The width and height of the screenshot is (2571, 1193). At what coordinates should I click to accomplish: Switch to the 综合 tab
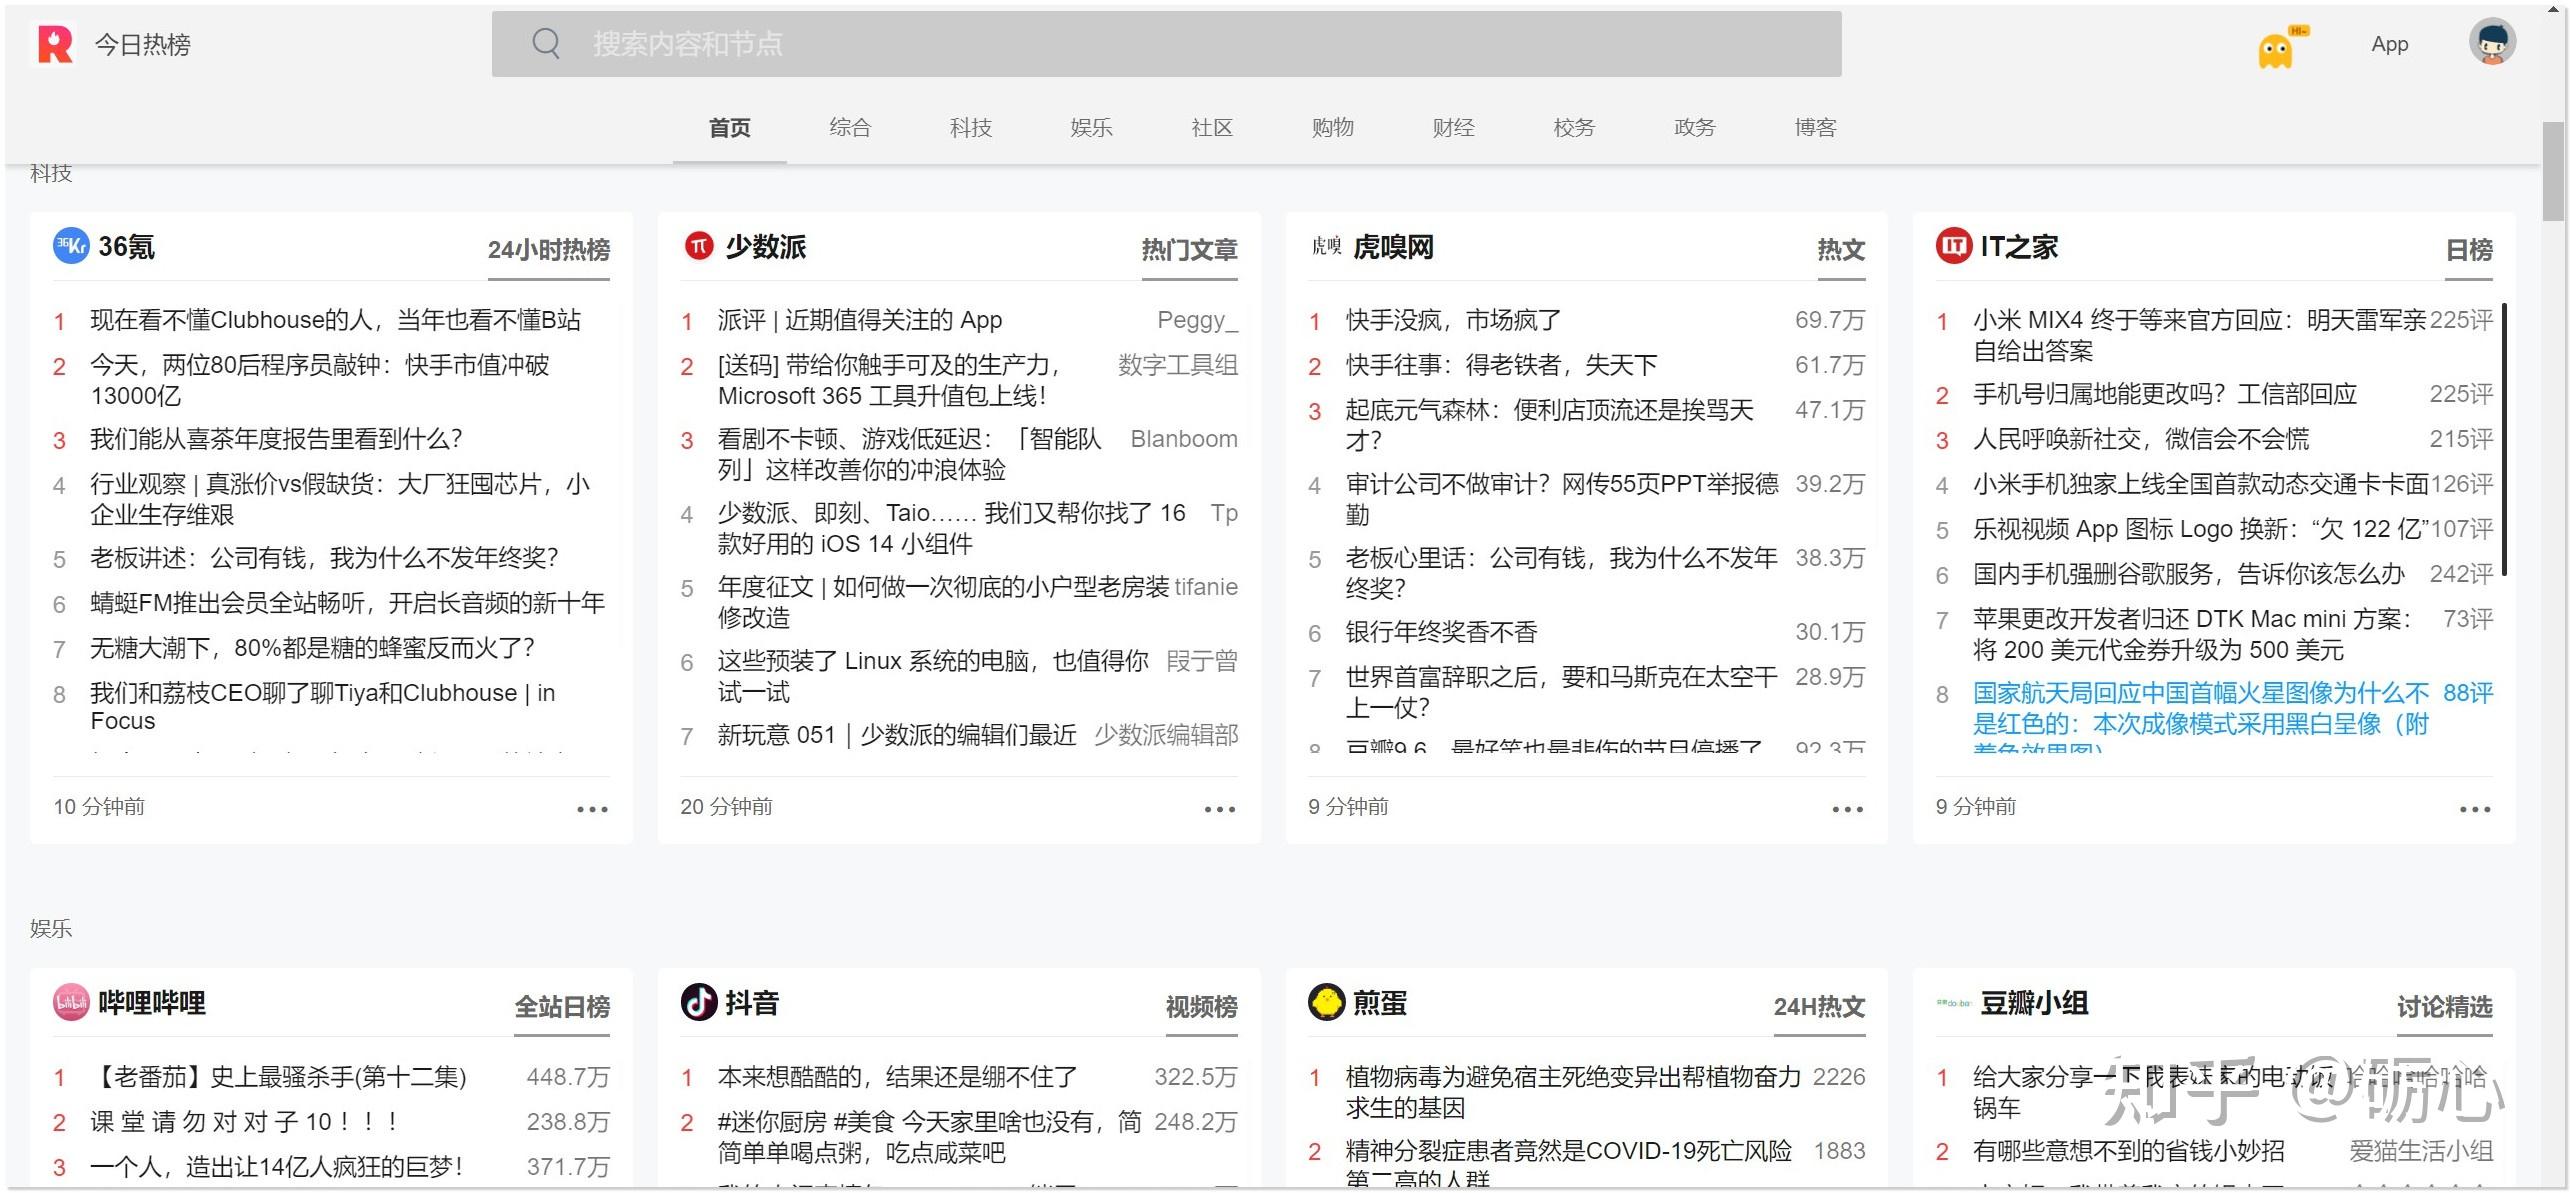click(850, 128)
